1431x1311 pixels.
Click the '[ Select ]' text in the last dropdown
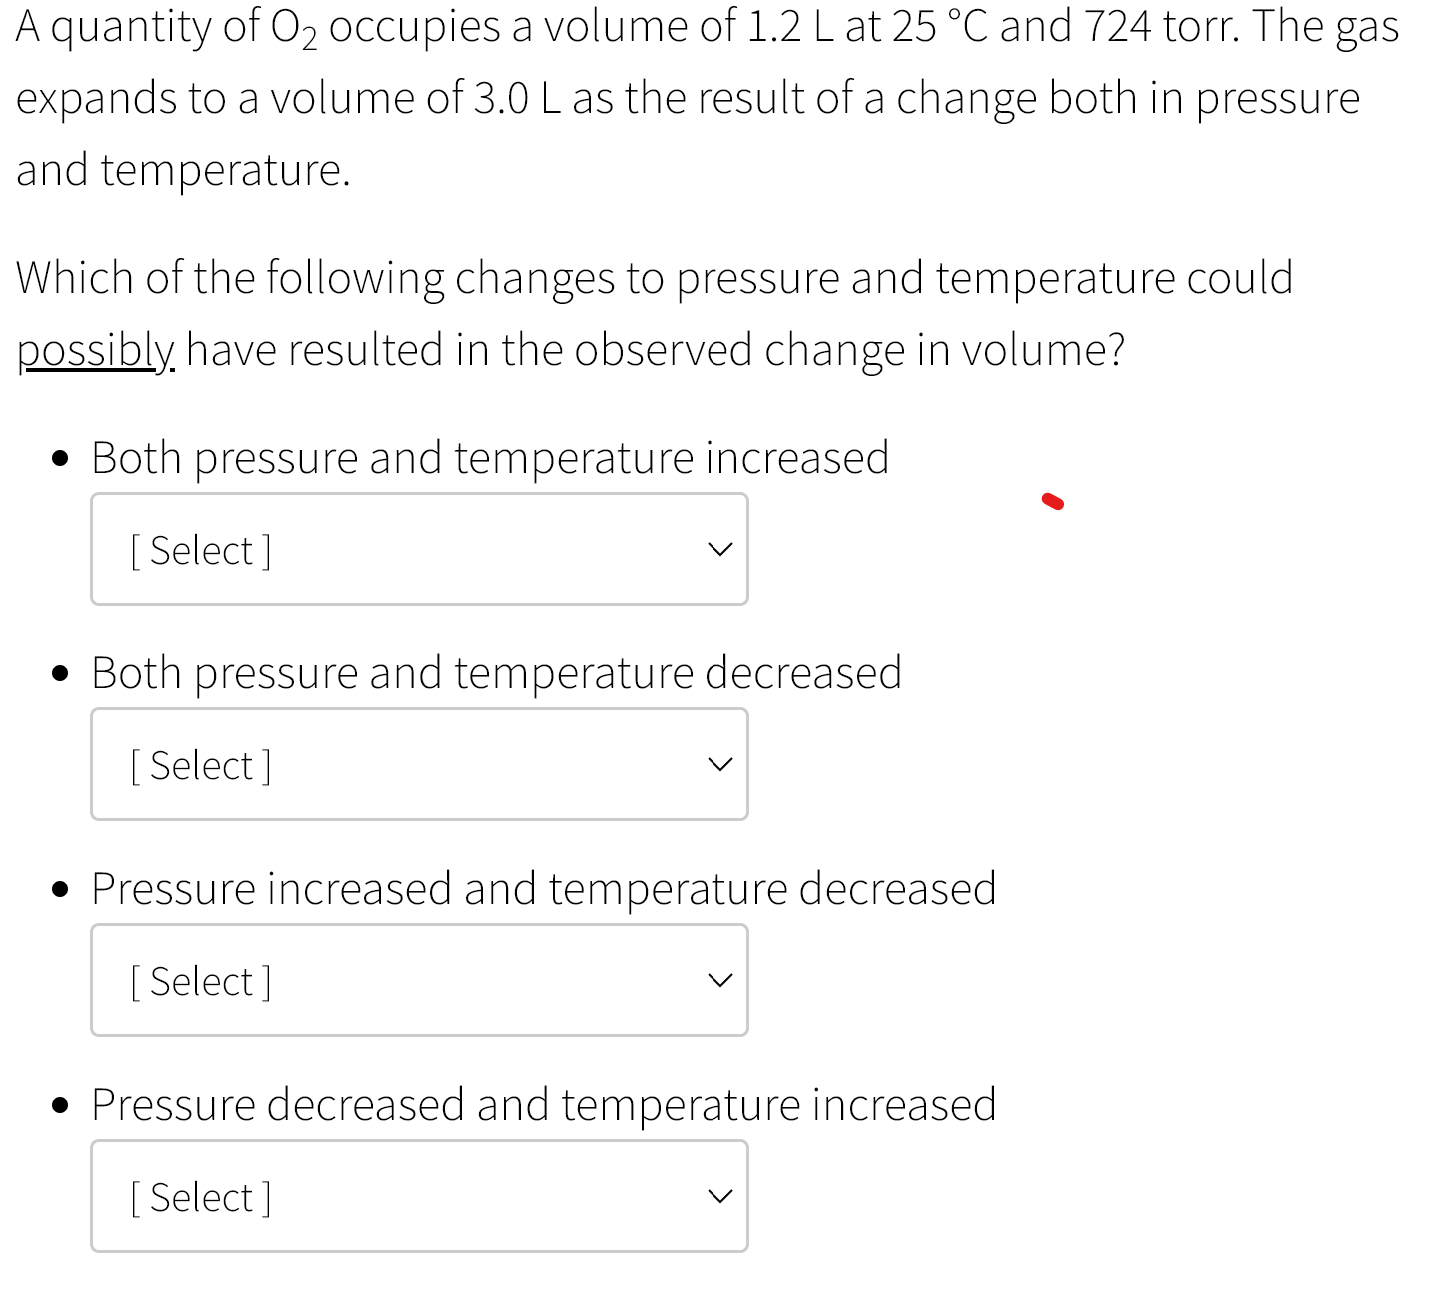click(199, 1196)
